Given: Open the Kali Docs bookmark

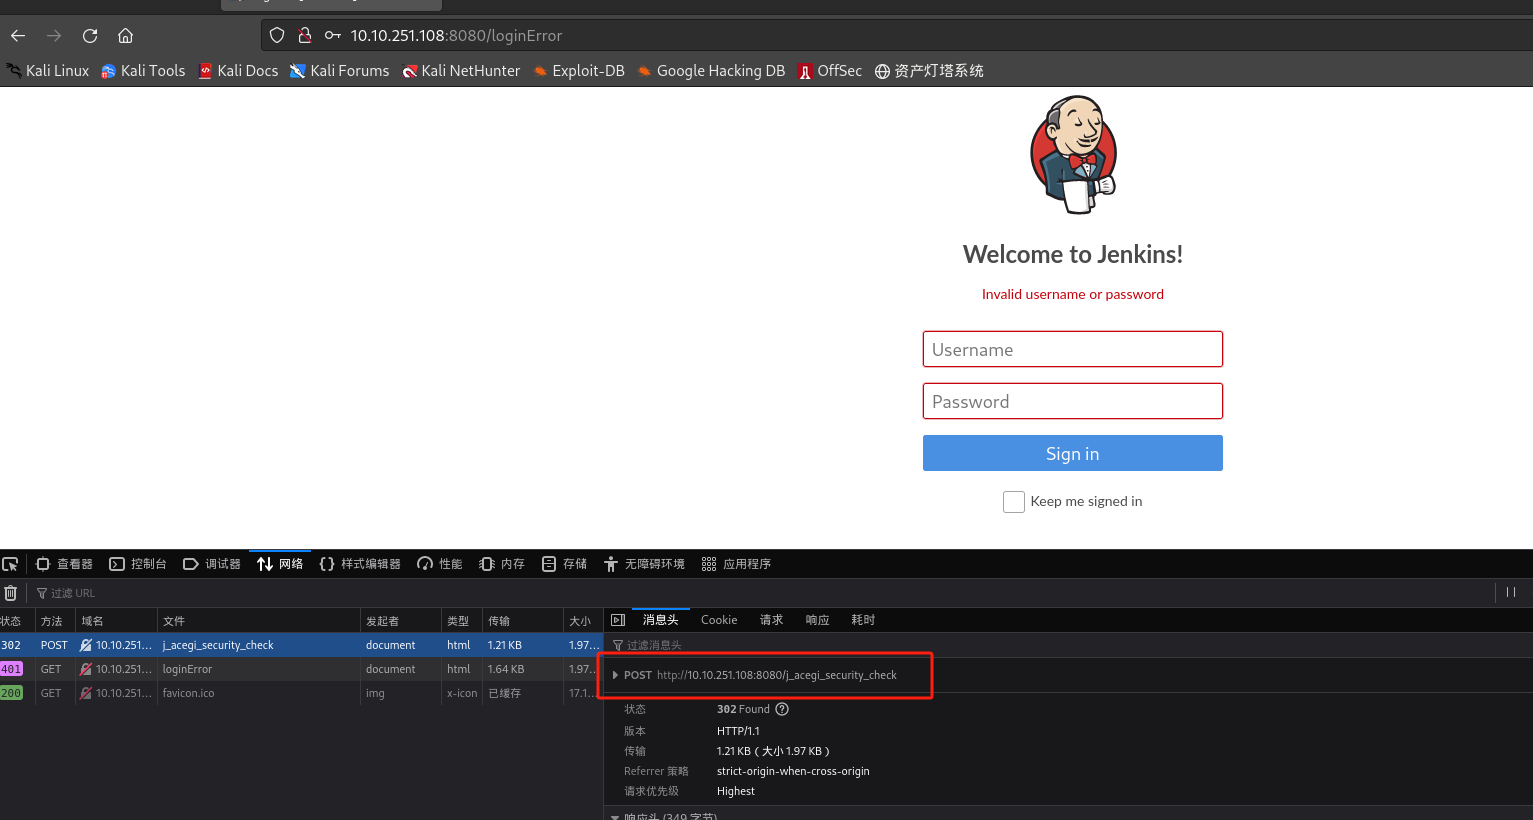Looking at the screenshot, I should coord(238,71).
